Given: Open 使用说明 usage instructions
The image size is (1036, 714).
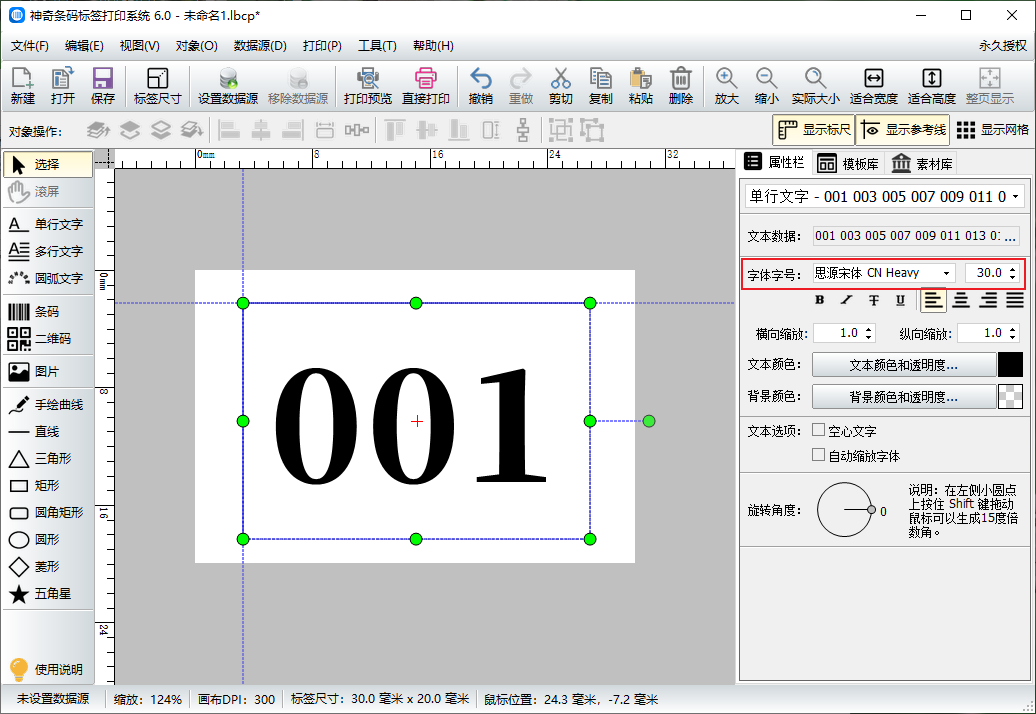Looking at the screenshot, I should point(47,669).
